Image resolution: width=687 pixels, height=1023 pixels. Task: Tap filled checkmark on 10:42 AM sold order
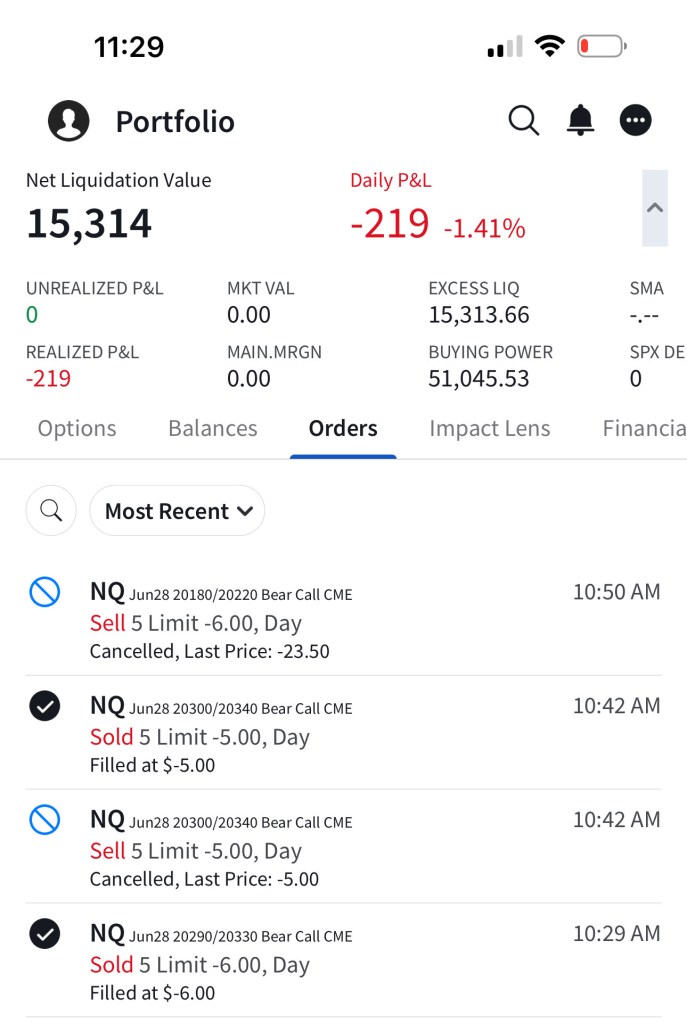(45, 707)
